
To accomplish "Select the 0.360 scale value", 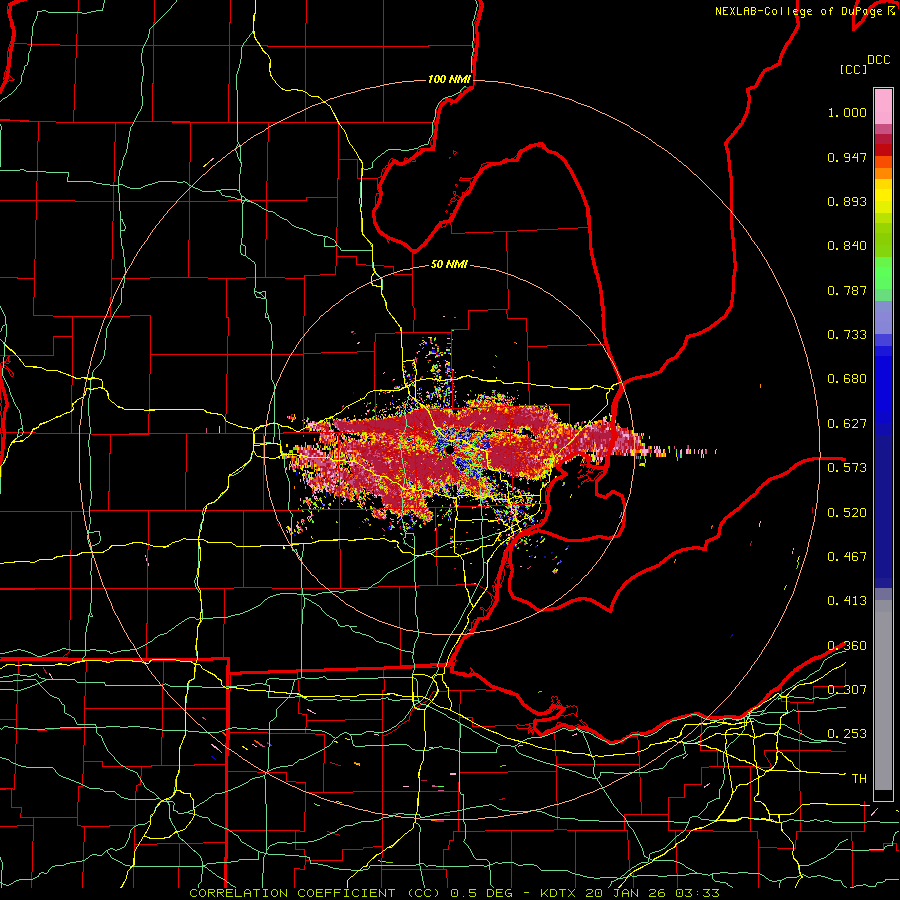I will pyautogui.click(x=847, y=645).
